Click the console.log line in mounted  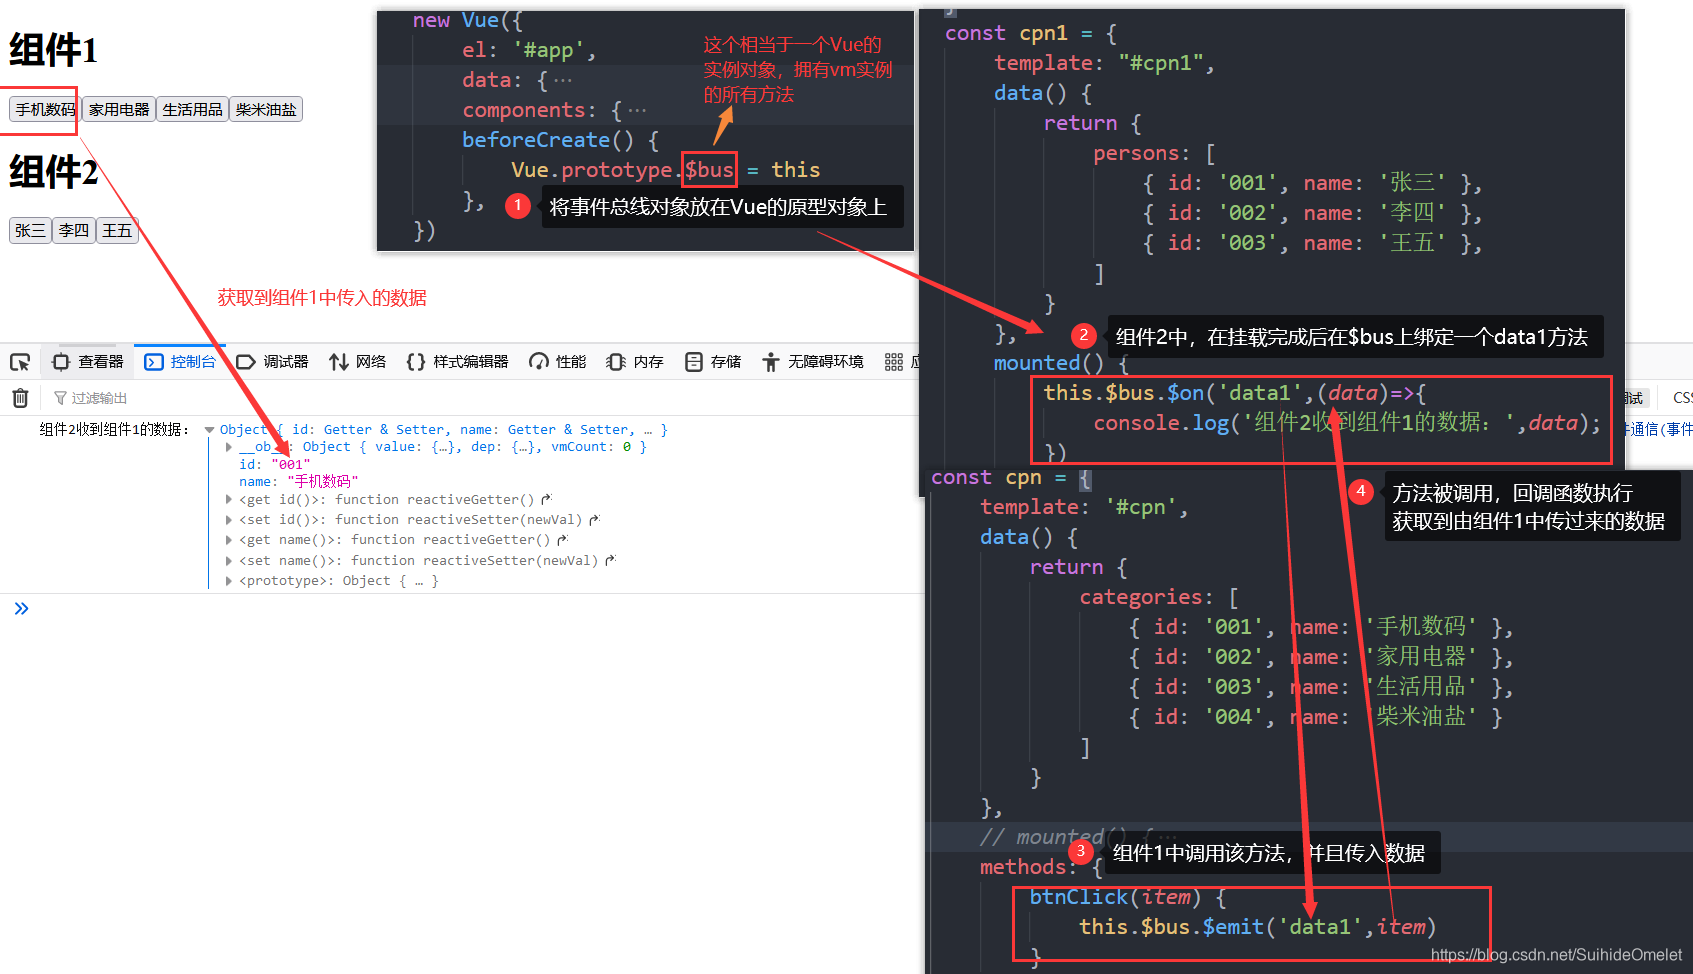click(x=1347, y=423)
